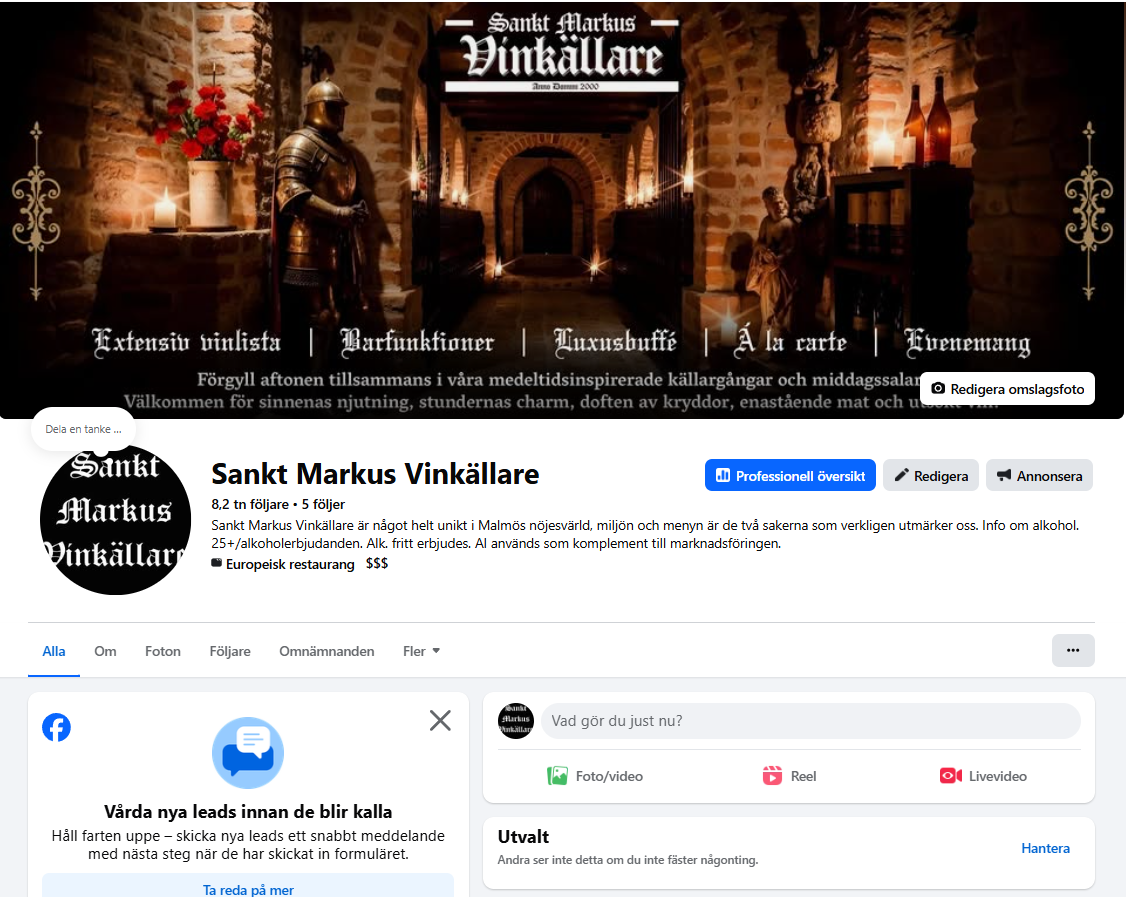Select the Omnämnanden tab
This screenshot has height=897, width=1126.
coord(327,651)
